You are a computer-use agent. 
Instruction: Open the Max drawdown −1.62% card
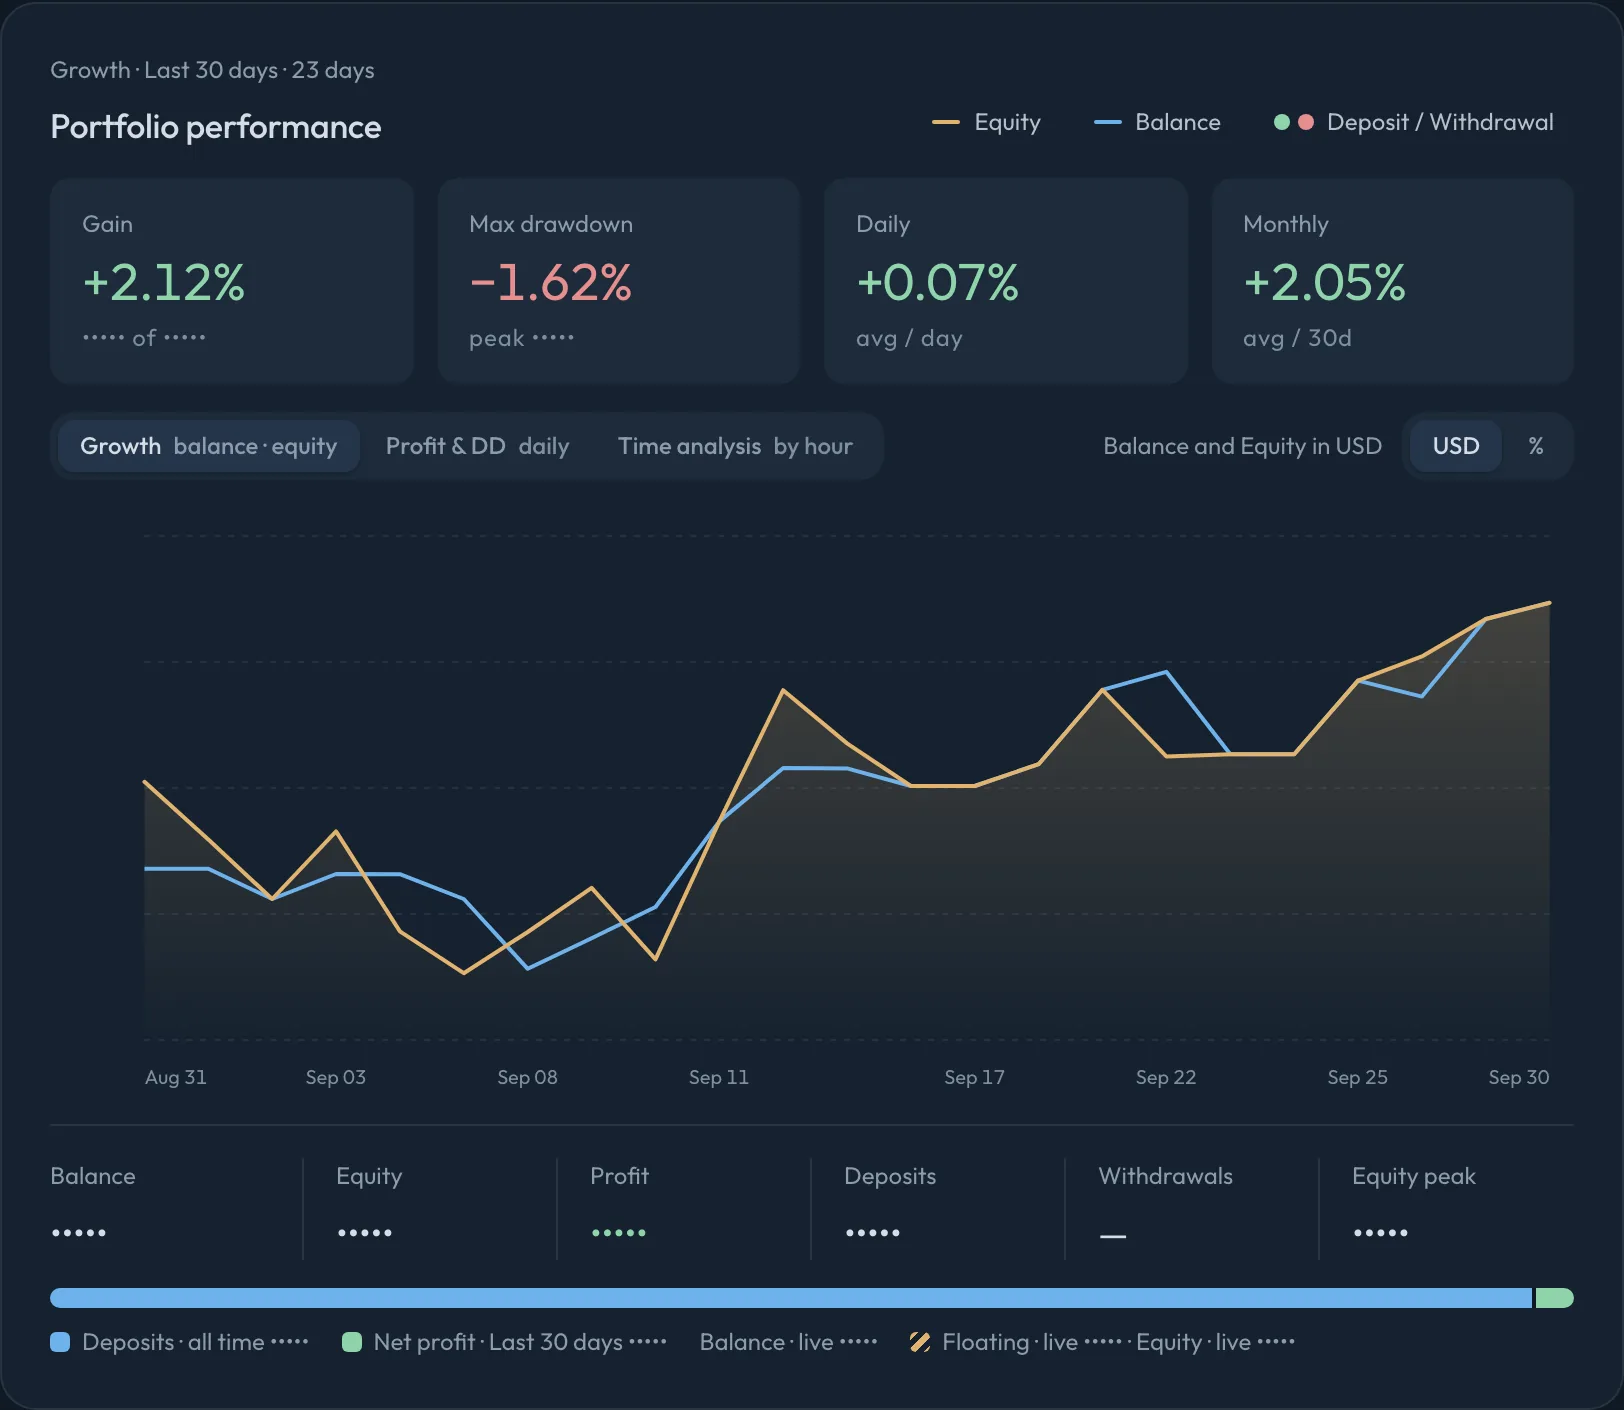coord(619,281)
